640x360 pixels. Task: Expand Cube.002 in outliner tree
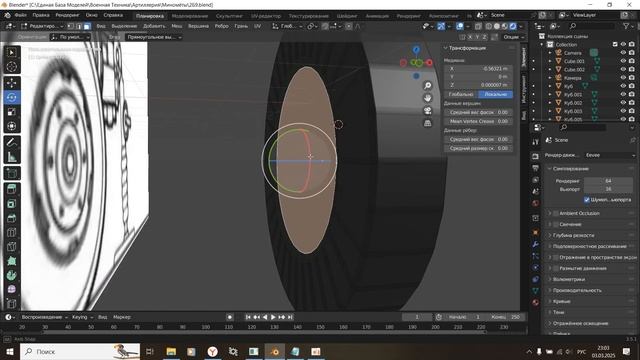coord(550,69)
